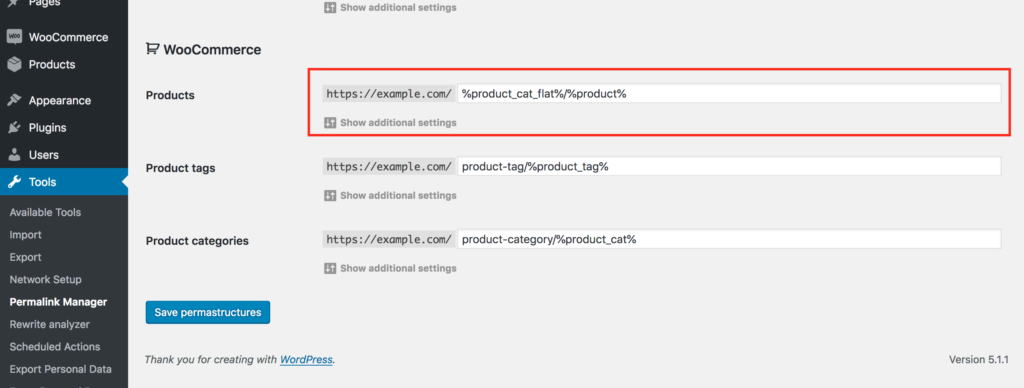This screenshot has width=1024, height=388.
Task: Expand additional settings under Products field
Action: point(398,122)
